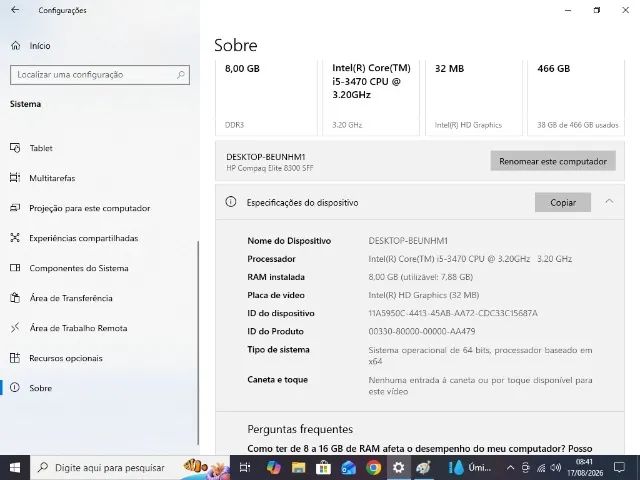Screen dimensions: 640x480
Task: Open Outlook from the taskbar
Action: coord(348,468)
